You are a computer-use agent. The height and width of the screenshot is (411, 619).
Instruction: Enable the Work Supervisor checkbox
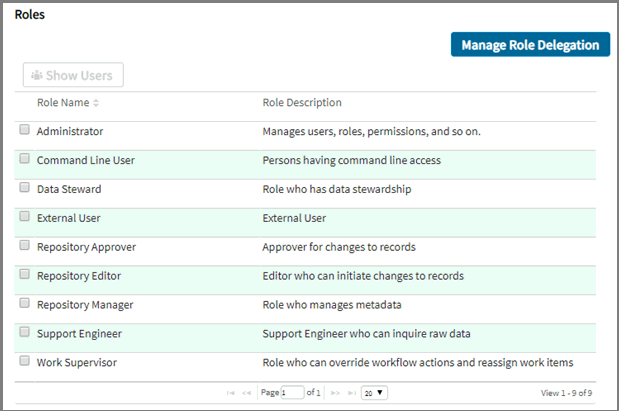[x=25, y=361]
